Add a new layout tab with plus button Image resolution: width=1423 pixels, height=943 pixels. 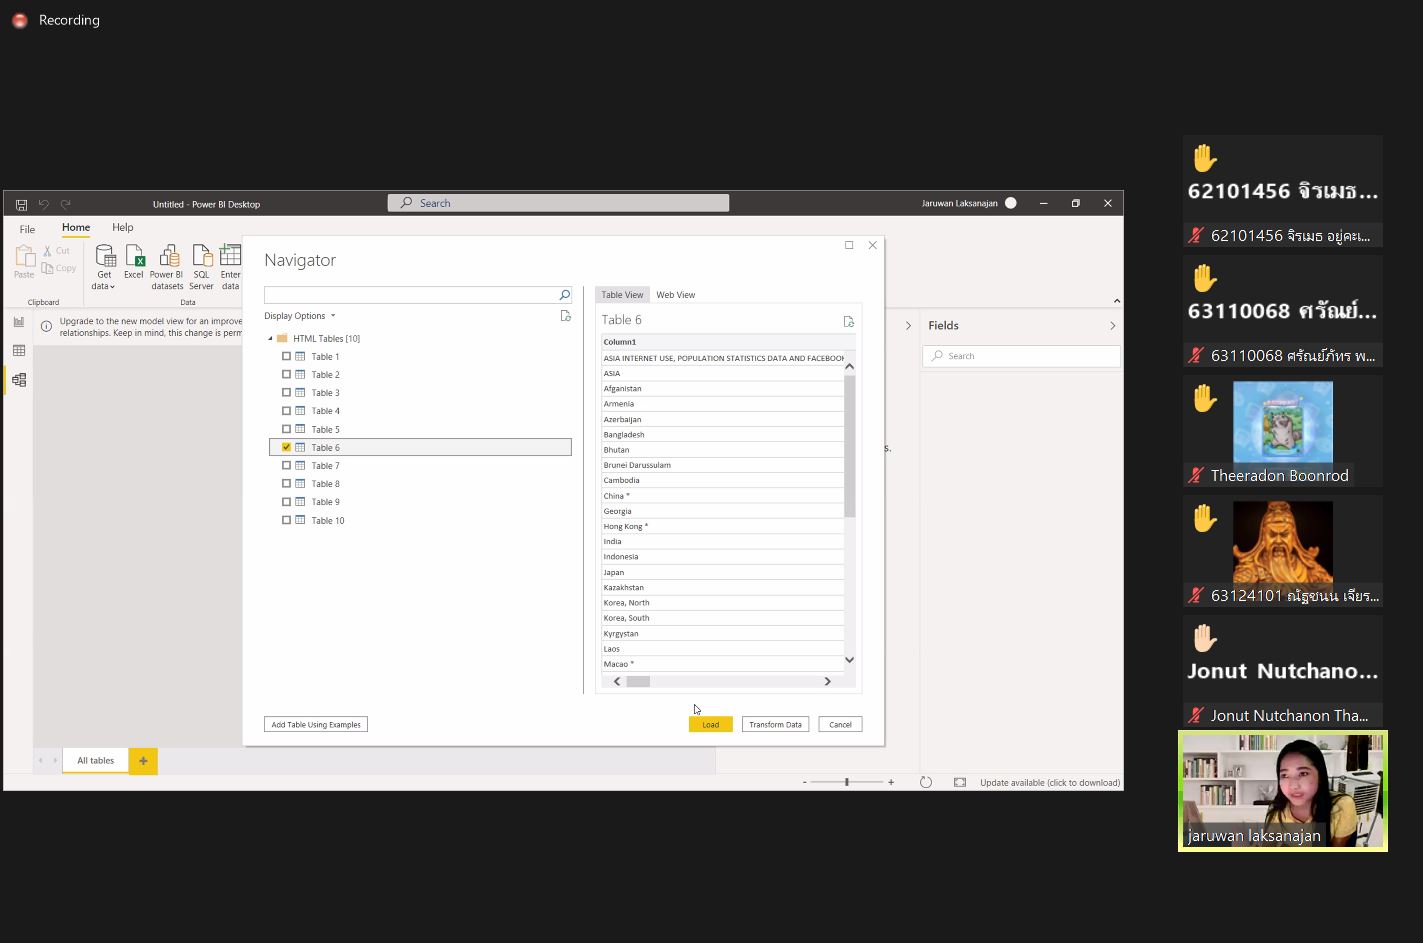click(143, 761)
